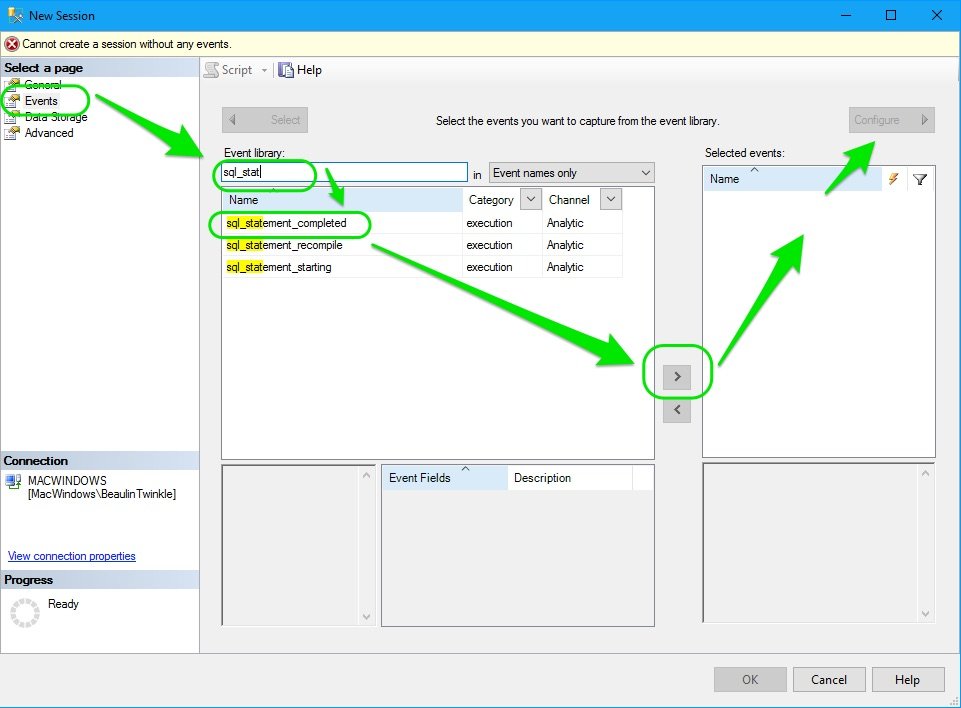Click OK to create the session
This screenshot has height=708, width=961.
(x=749, y=679)
